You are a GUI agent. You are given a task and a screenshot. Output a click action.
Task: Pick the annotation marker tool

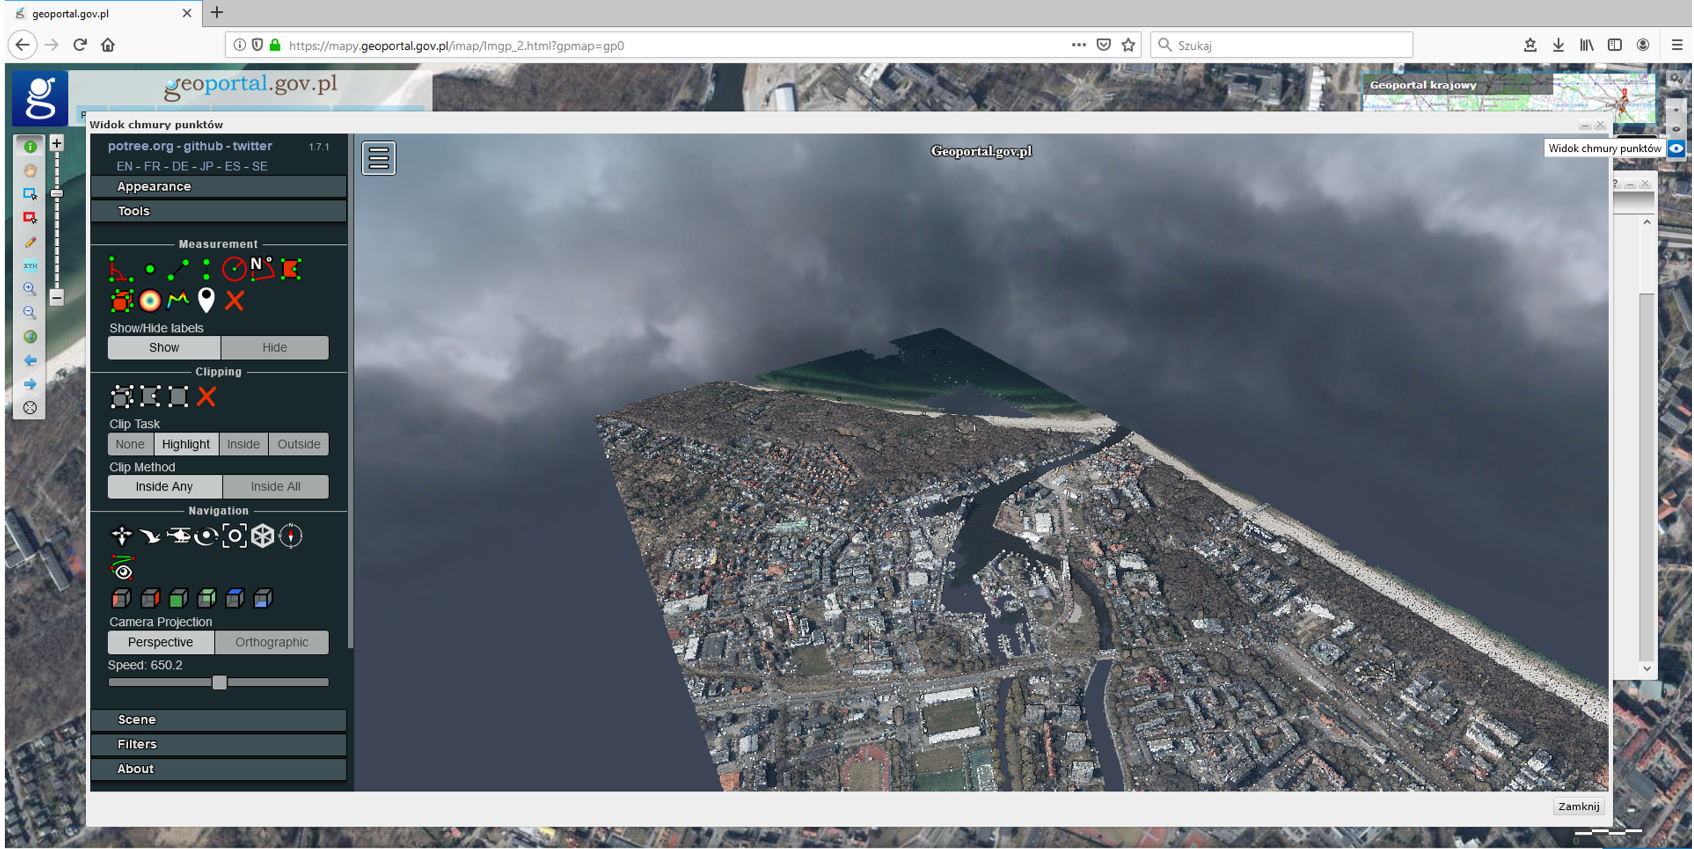(206, 300)
